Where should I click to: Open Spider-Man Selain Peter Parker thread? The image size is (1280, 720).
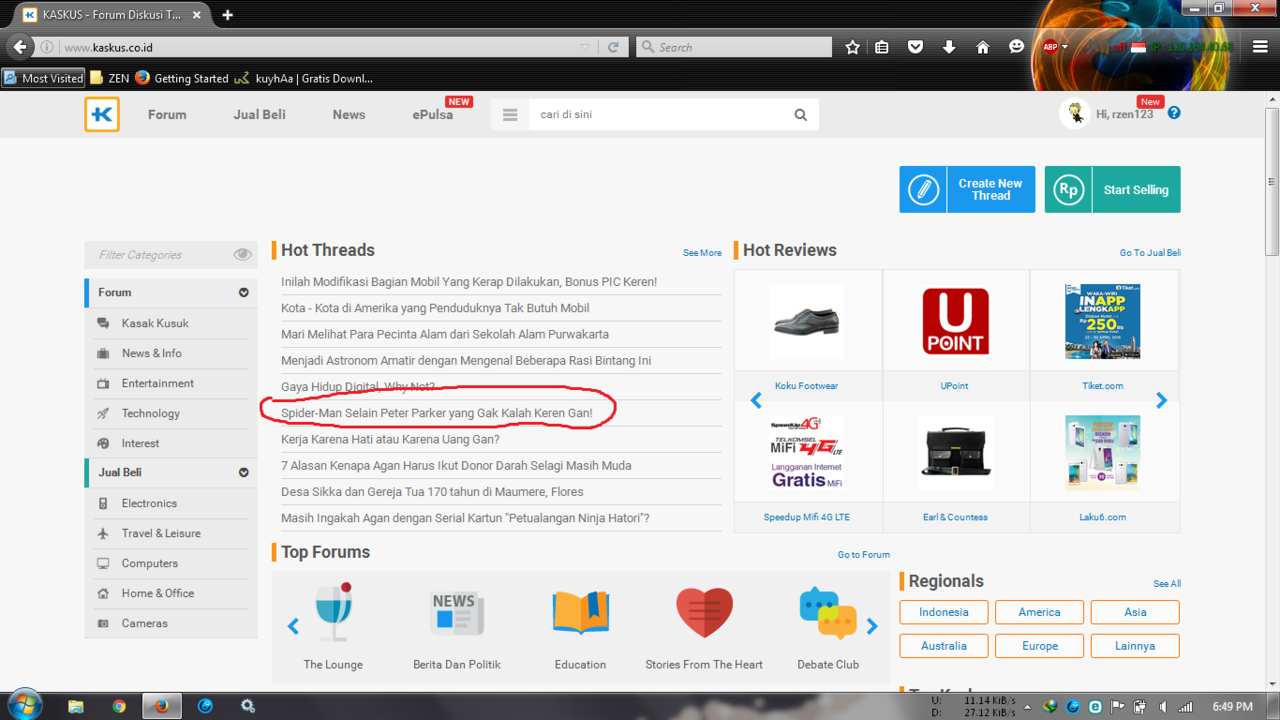(x=437, y=413)
